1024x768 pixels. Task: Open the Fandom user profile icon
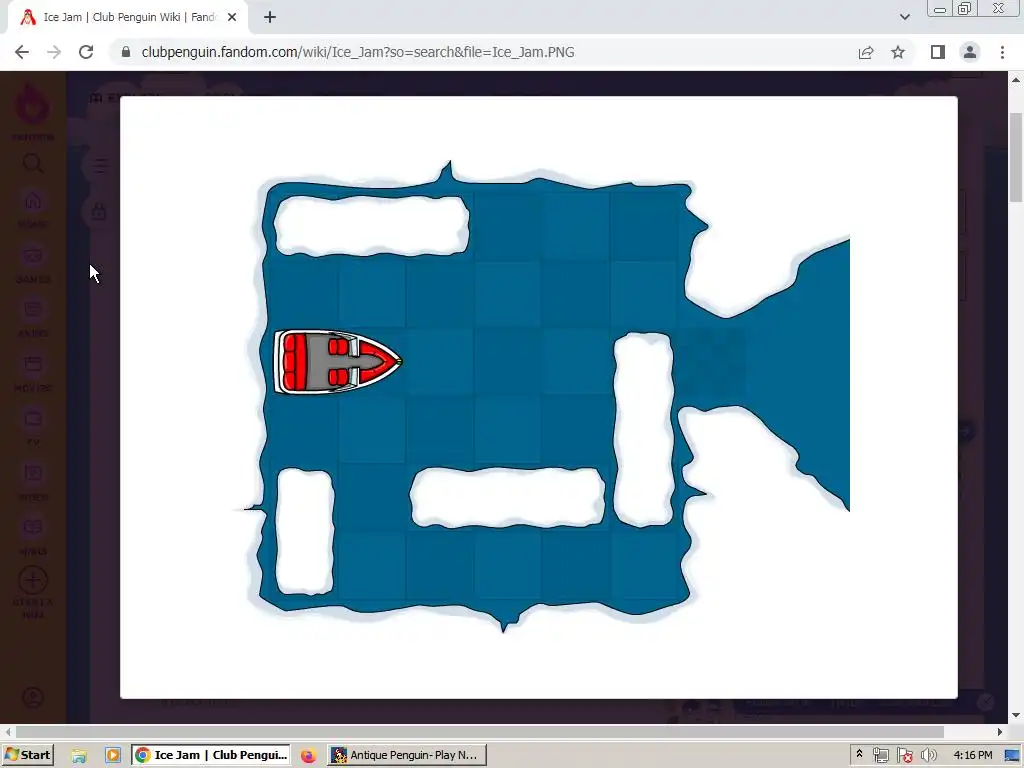coord(33,697)
